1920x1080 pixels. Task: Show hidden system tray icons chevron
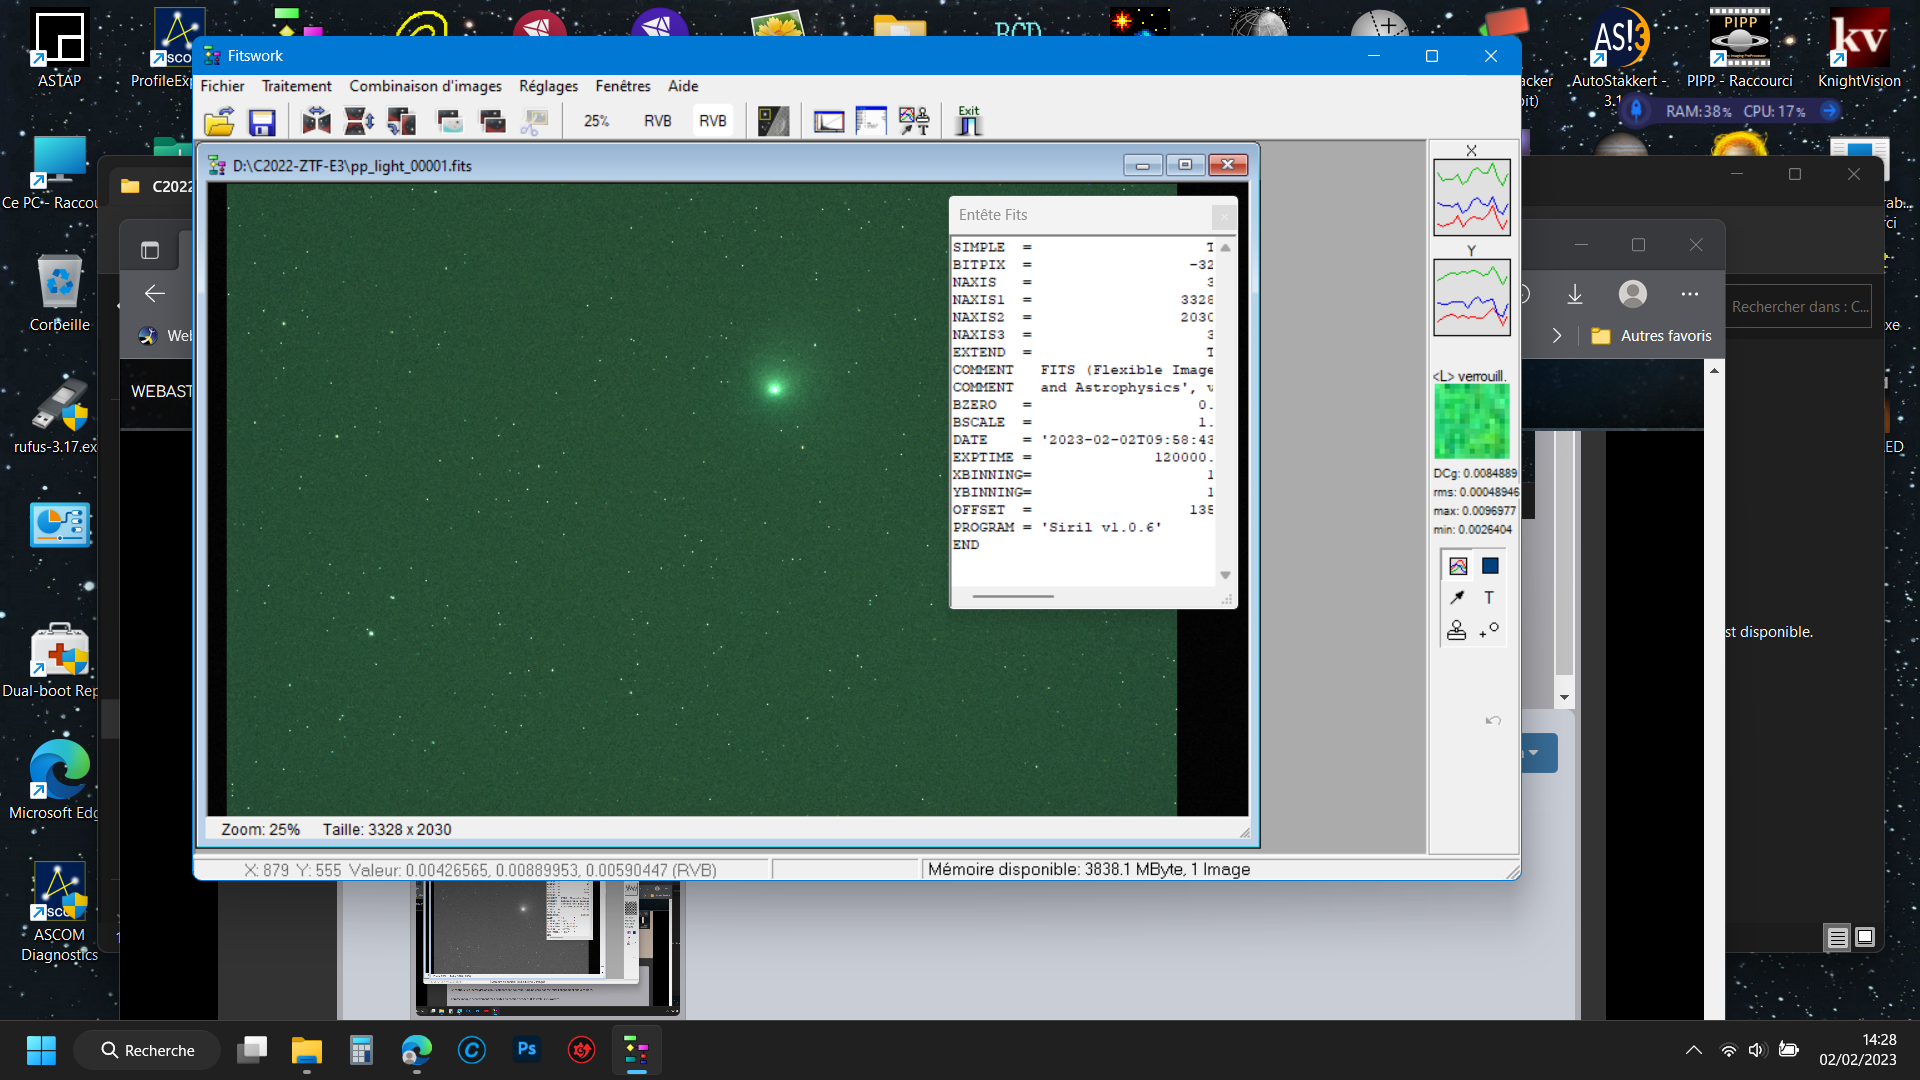(1693, 1050)
